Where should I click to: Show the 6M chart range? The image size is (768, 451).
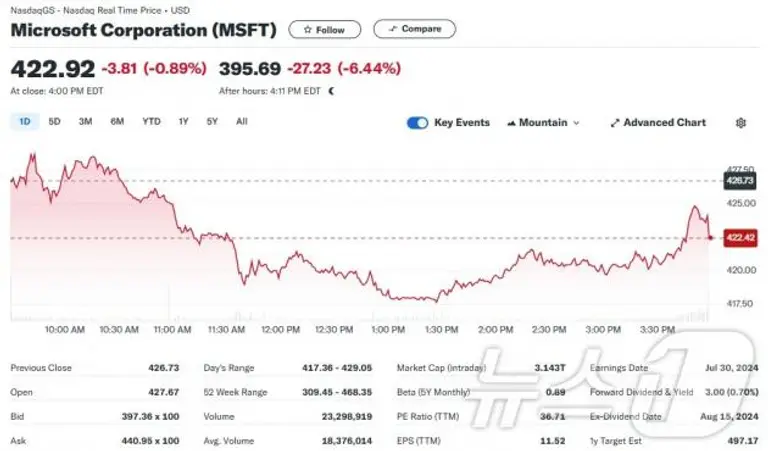pos(117,122)
